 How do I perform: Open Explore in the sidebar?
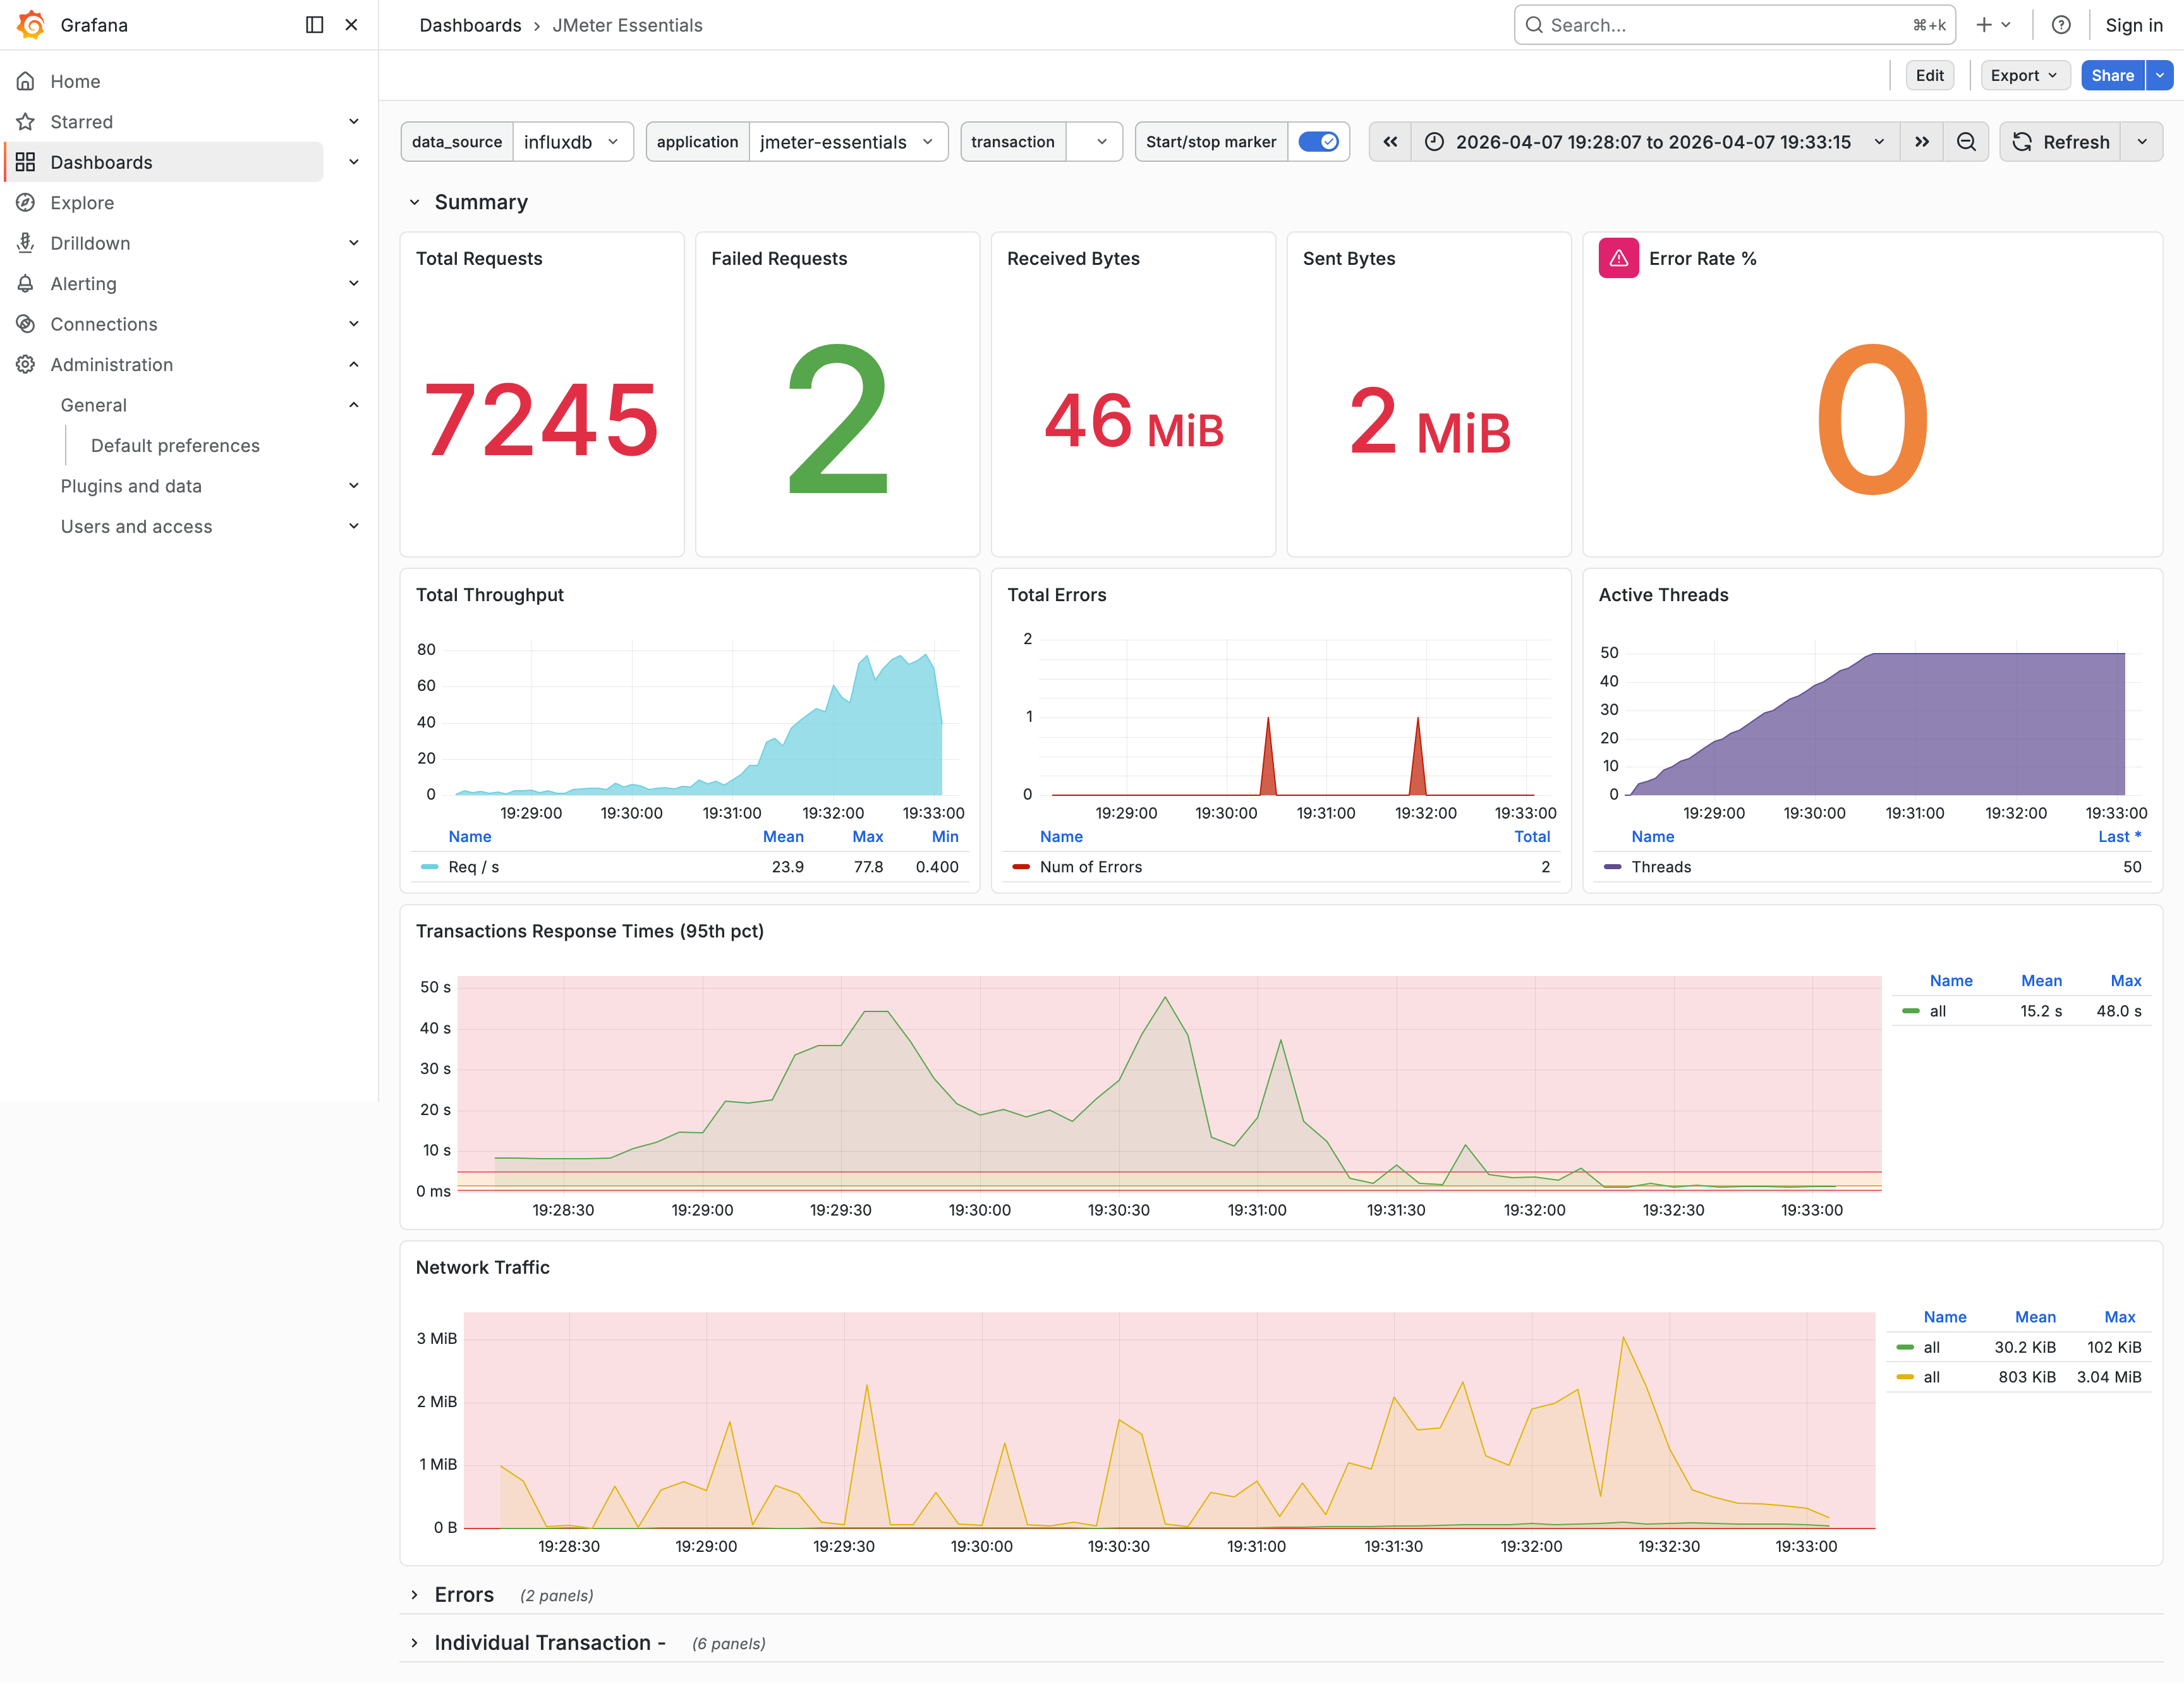pyautogui.click(x=82, y=203)
